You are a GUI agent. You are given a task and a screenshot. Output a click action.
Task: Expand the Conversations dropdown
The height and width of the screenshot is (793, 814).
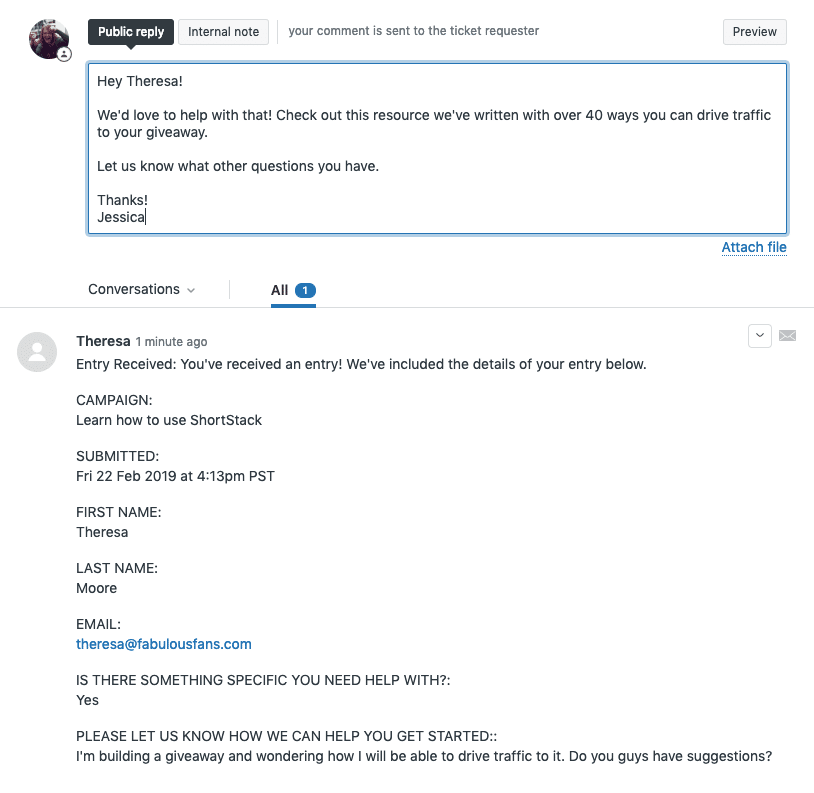click(141, 290)
